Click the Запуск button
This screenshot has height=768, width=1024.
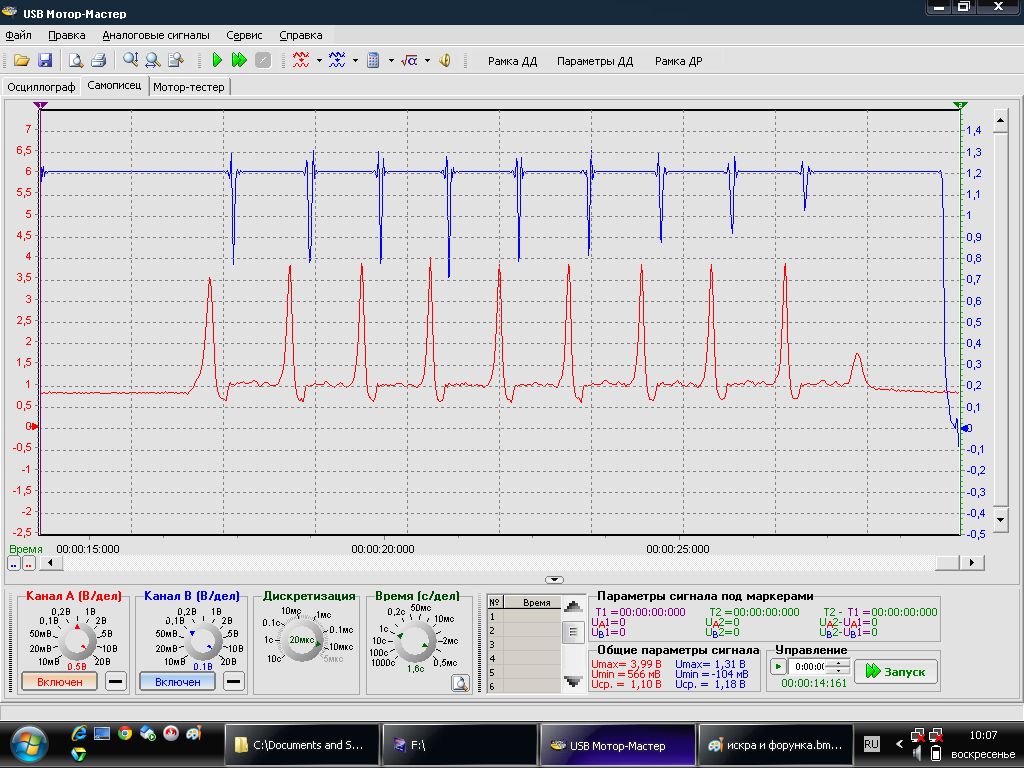(x=897, y=671)
